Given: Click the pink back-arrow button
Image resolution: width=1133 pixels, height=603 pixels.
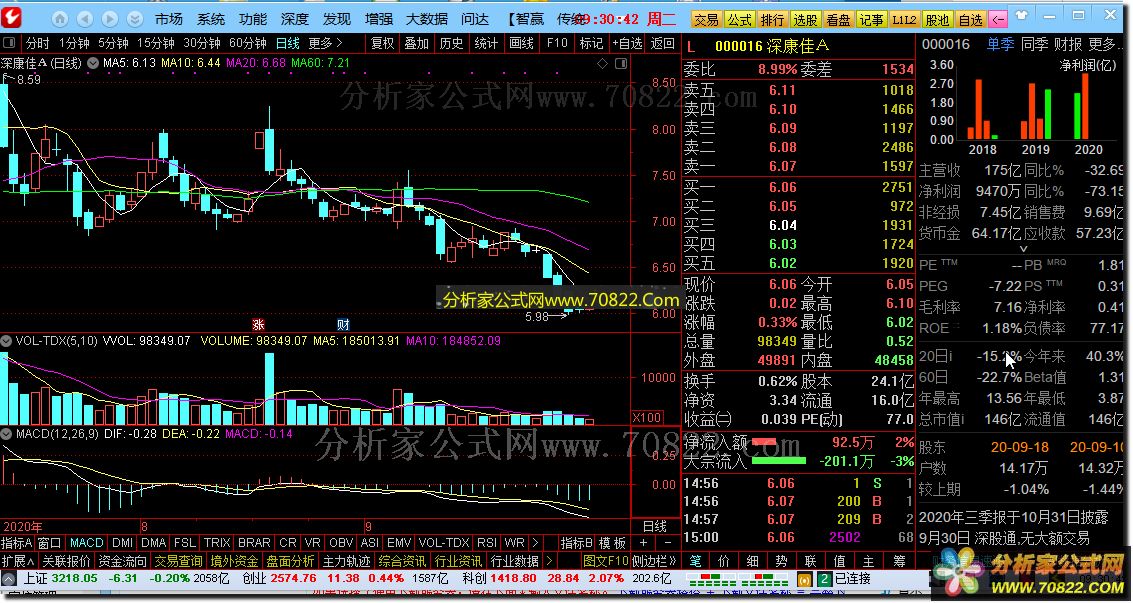Looking at the screenshot, I should (998, 20).
